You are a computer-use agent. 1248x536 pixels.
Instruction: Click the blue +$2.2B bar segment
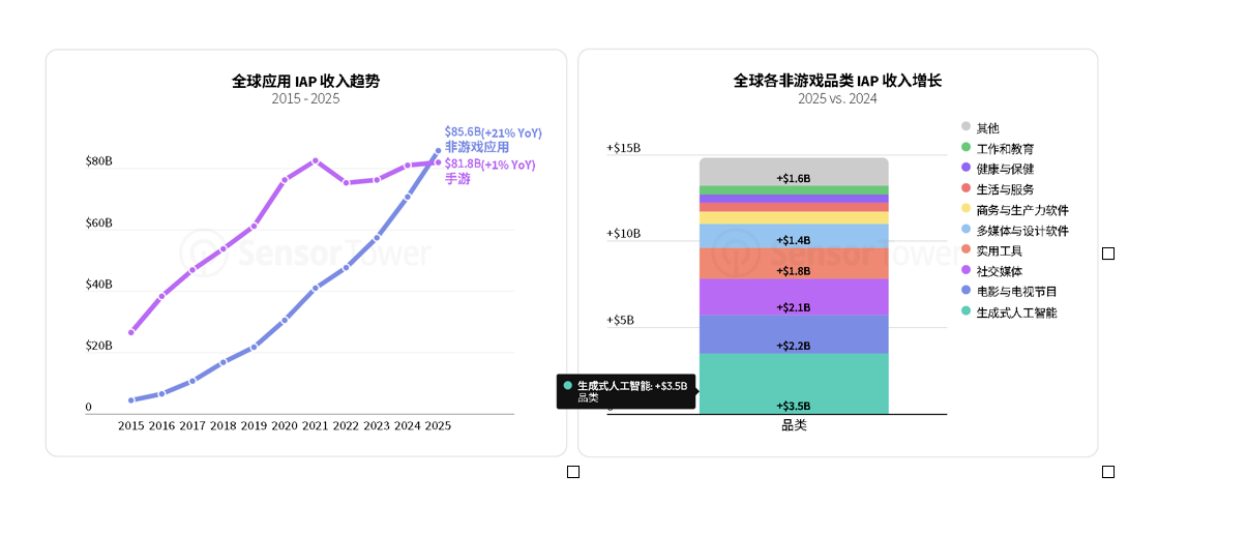pyautogui.click(x=793, y=334)
